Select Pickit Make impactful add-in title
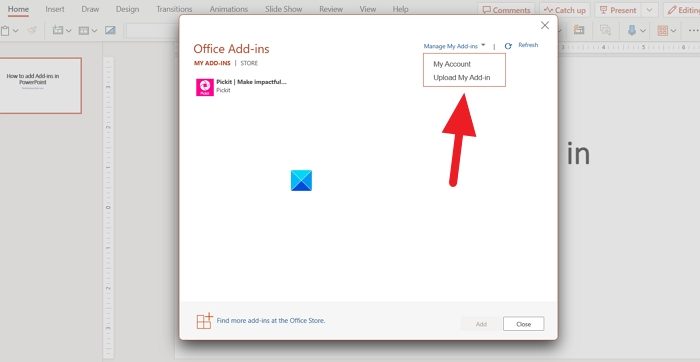The width and height of the screenshot is (700, 362). pos(251,82)
